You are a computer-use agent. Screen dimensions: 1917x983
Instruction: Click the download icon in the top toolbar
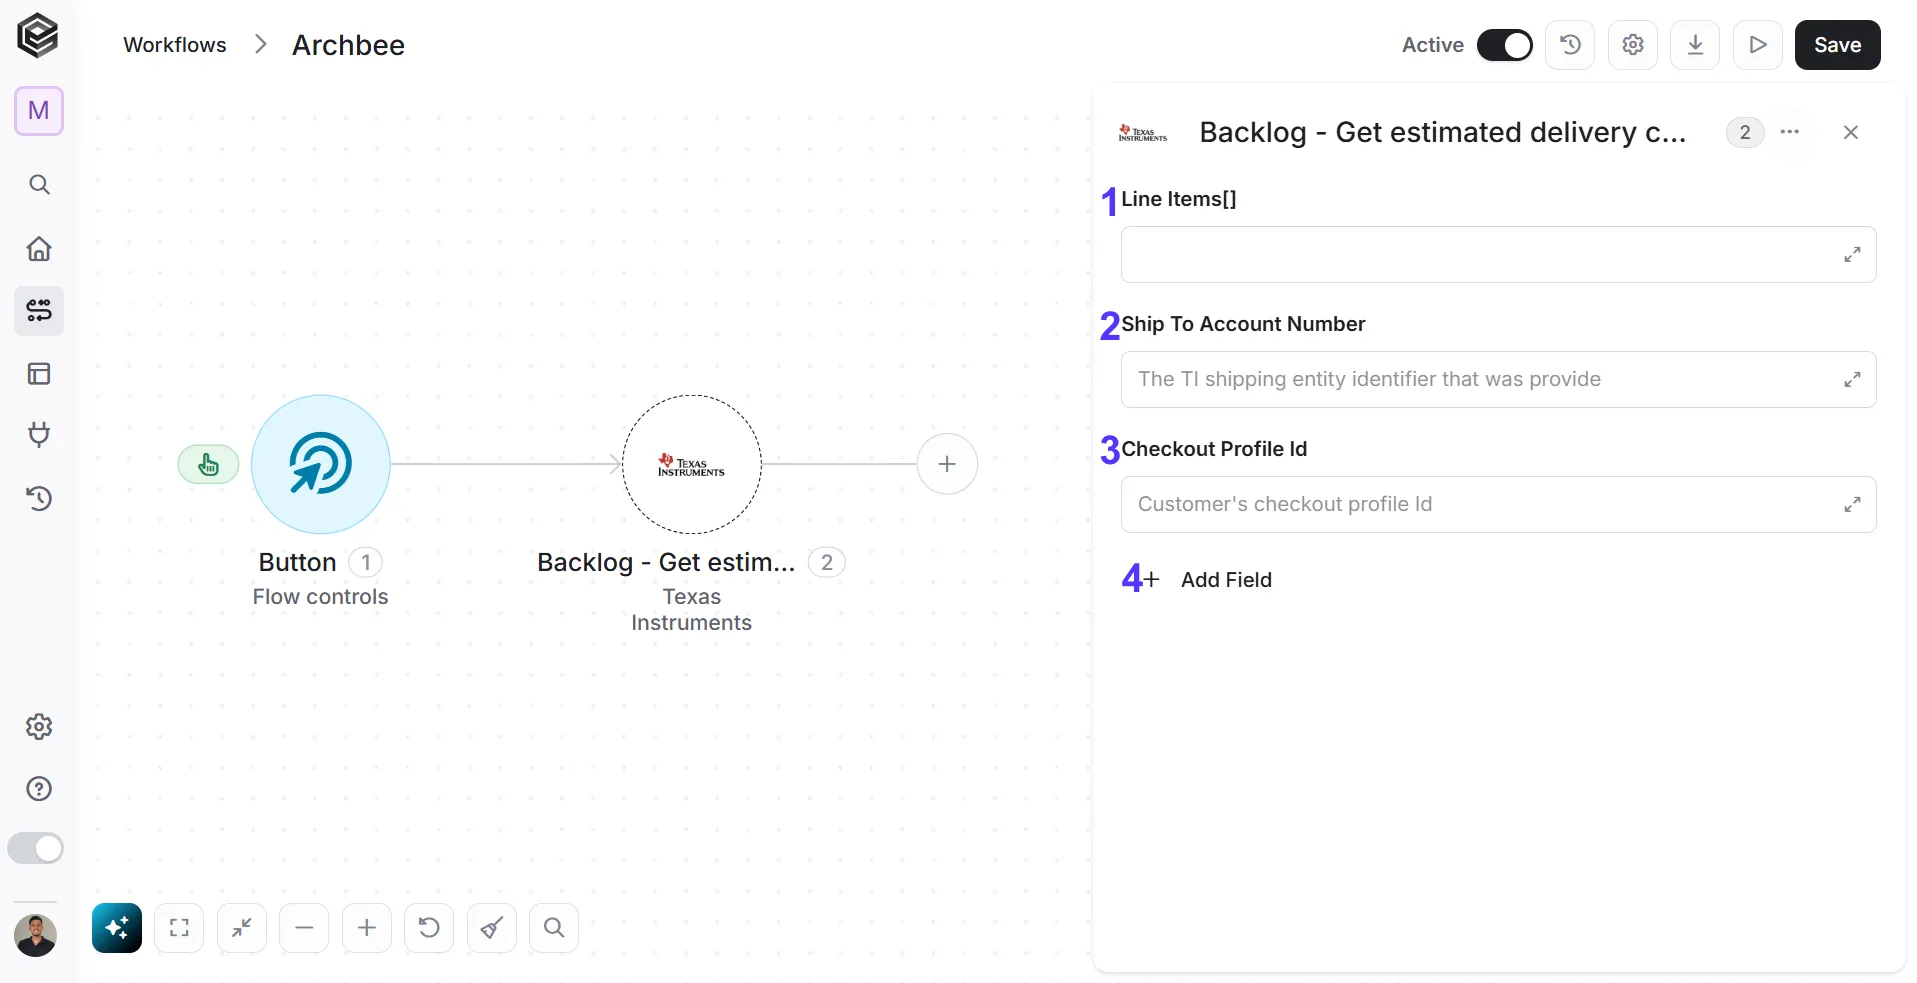pyautogui.click(x=1695, y=45)
